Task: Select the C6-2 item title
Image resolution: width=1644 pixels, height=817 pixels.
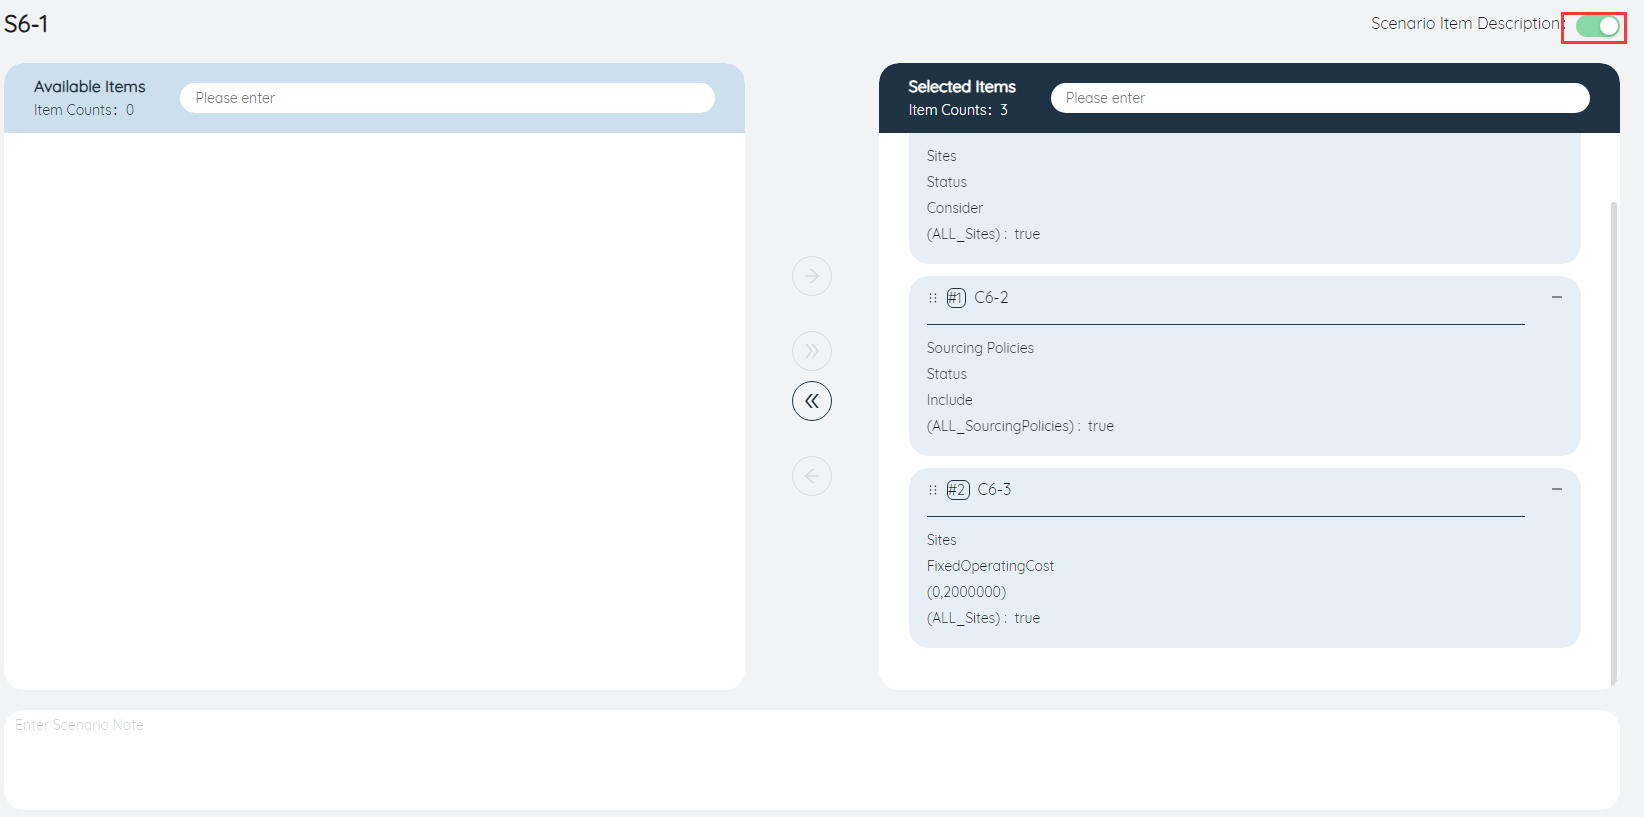Action: pos(991,298)
